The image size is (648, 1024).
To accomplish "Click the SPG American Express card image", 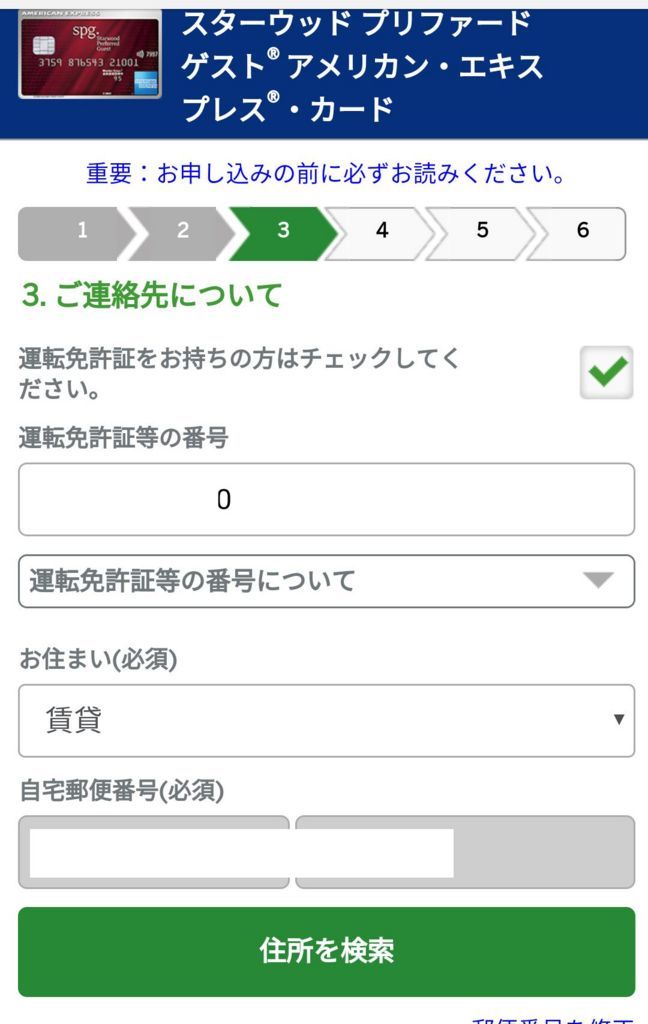I will click(90, 58).
